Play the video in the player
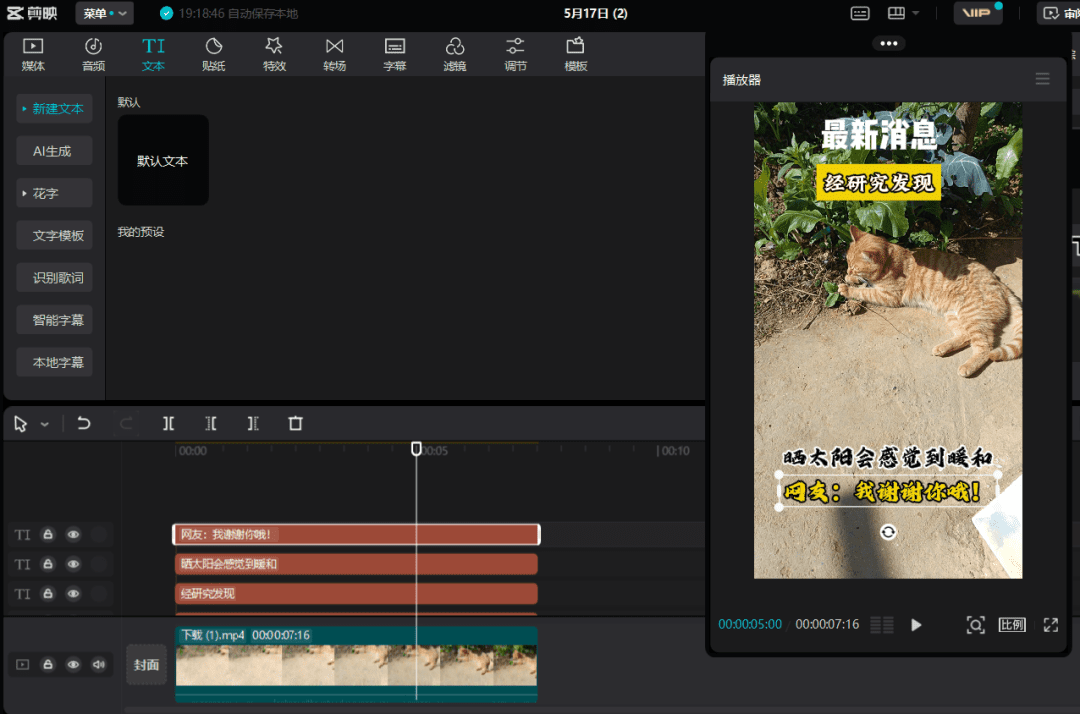The height and width of the screenshot is (714, 1080). pyautogui.click(x=916, y=625)
